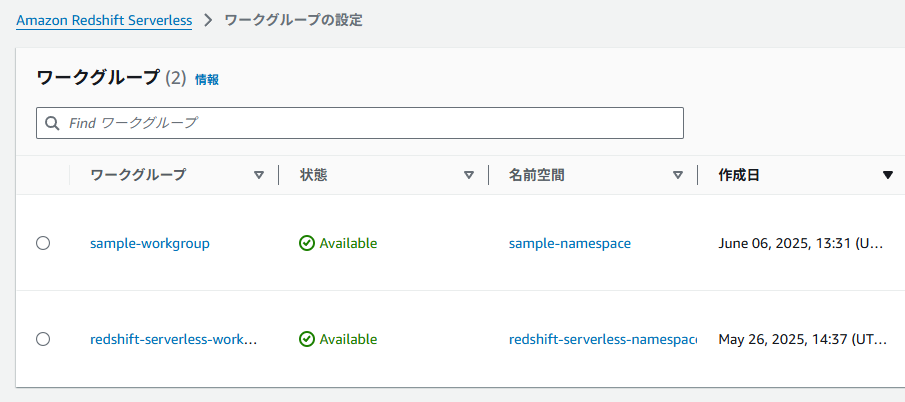Click the ワークグループ column header text
This screenshot has height=402, width=905.
click(x=138, y=175)
